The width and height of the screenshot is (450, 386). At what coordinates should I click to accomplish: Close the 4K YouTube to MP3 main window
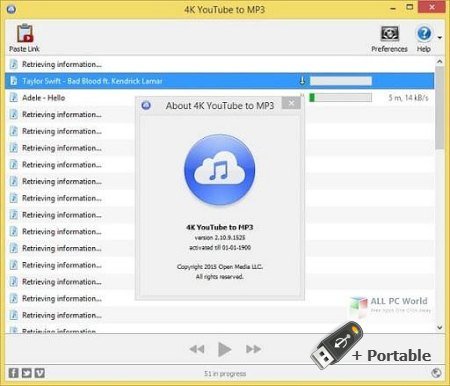pos(432,7)
